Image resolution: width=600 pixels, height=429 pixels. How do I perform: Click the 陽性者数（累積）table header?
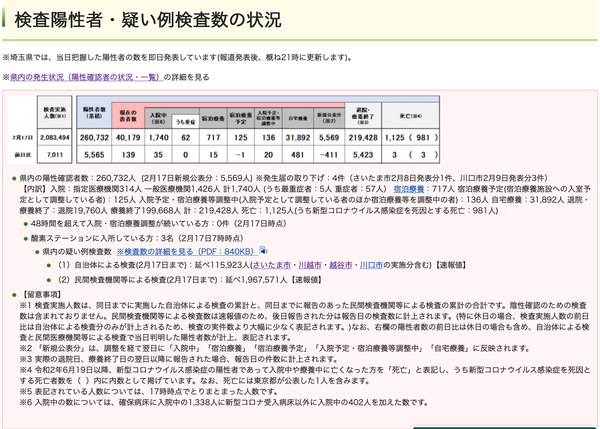pyautogui.click(x=94, y=112)
